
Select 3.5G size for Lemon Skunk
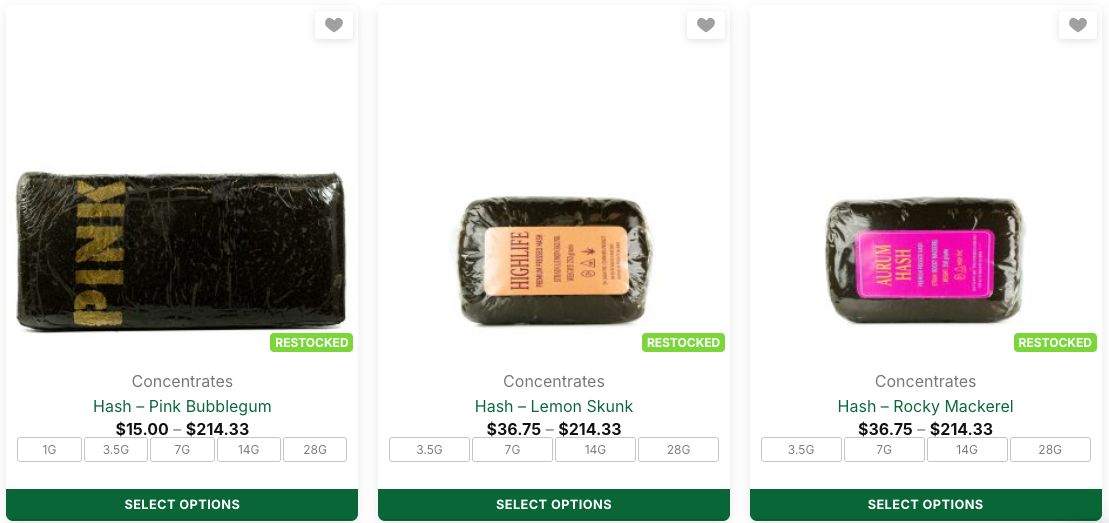point(429,450)
